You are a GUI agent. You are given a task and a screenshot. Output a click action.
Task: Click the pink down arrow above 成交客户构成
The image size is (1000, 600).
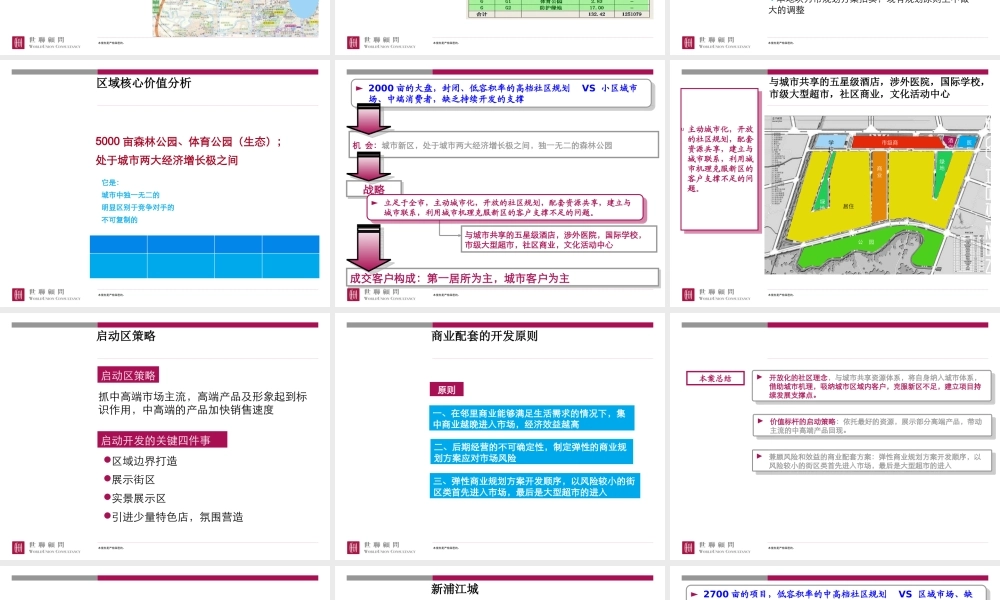[x=369, y=249]
